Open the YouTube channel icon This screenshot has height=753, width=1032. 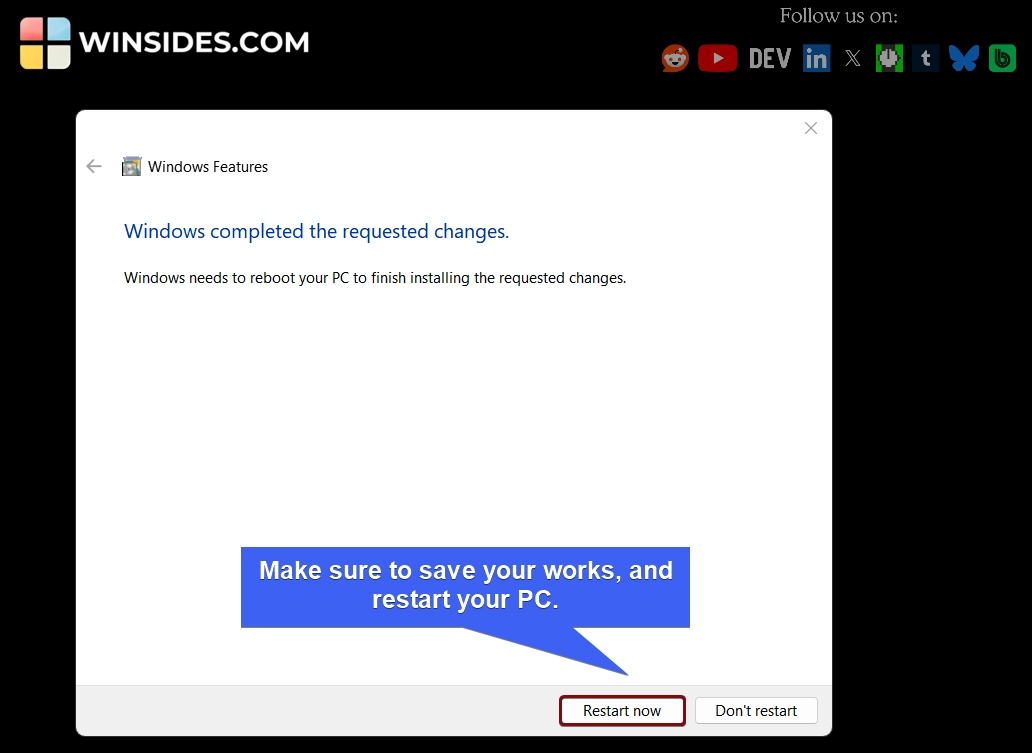(717, 59)
